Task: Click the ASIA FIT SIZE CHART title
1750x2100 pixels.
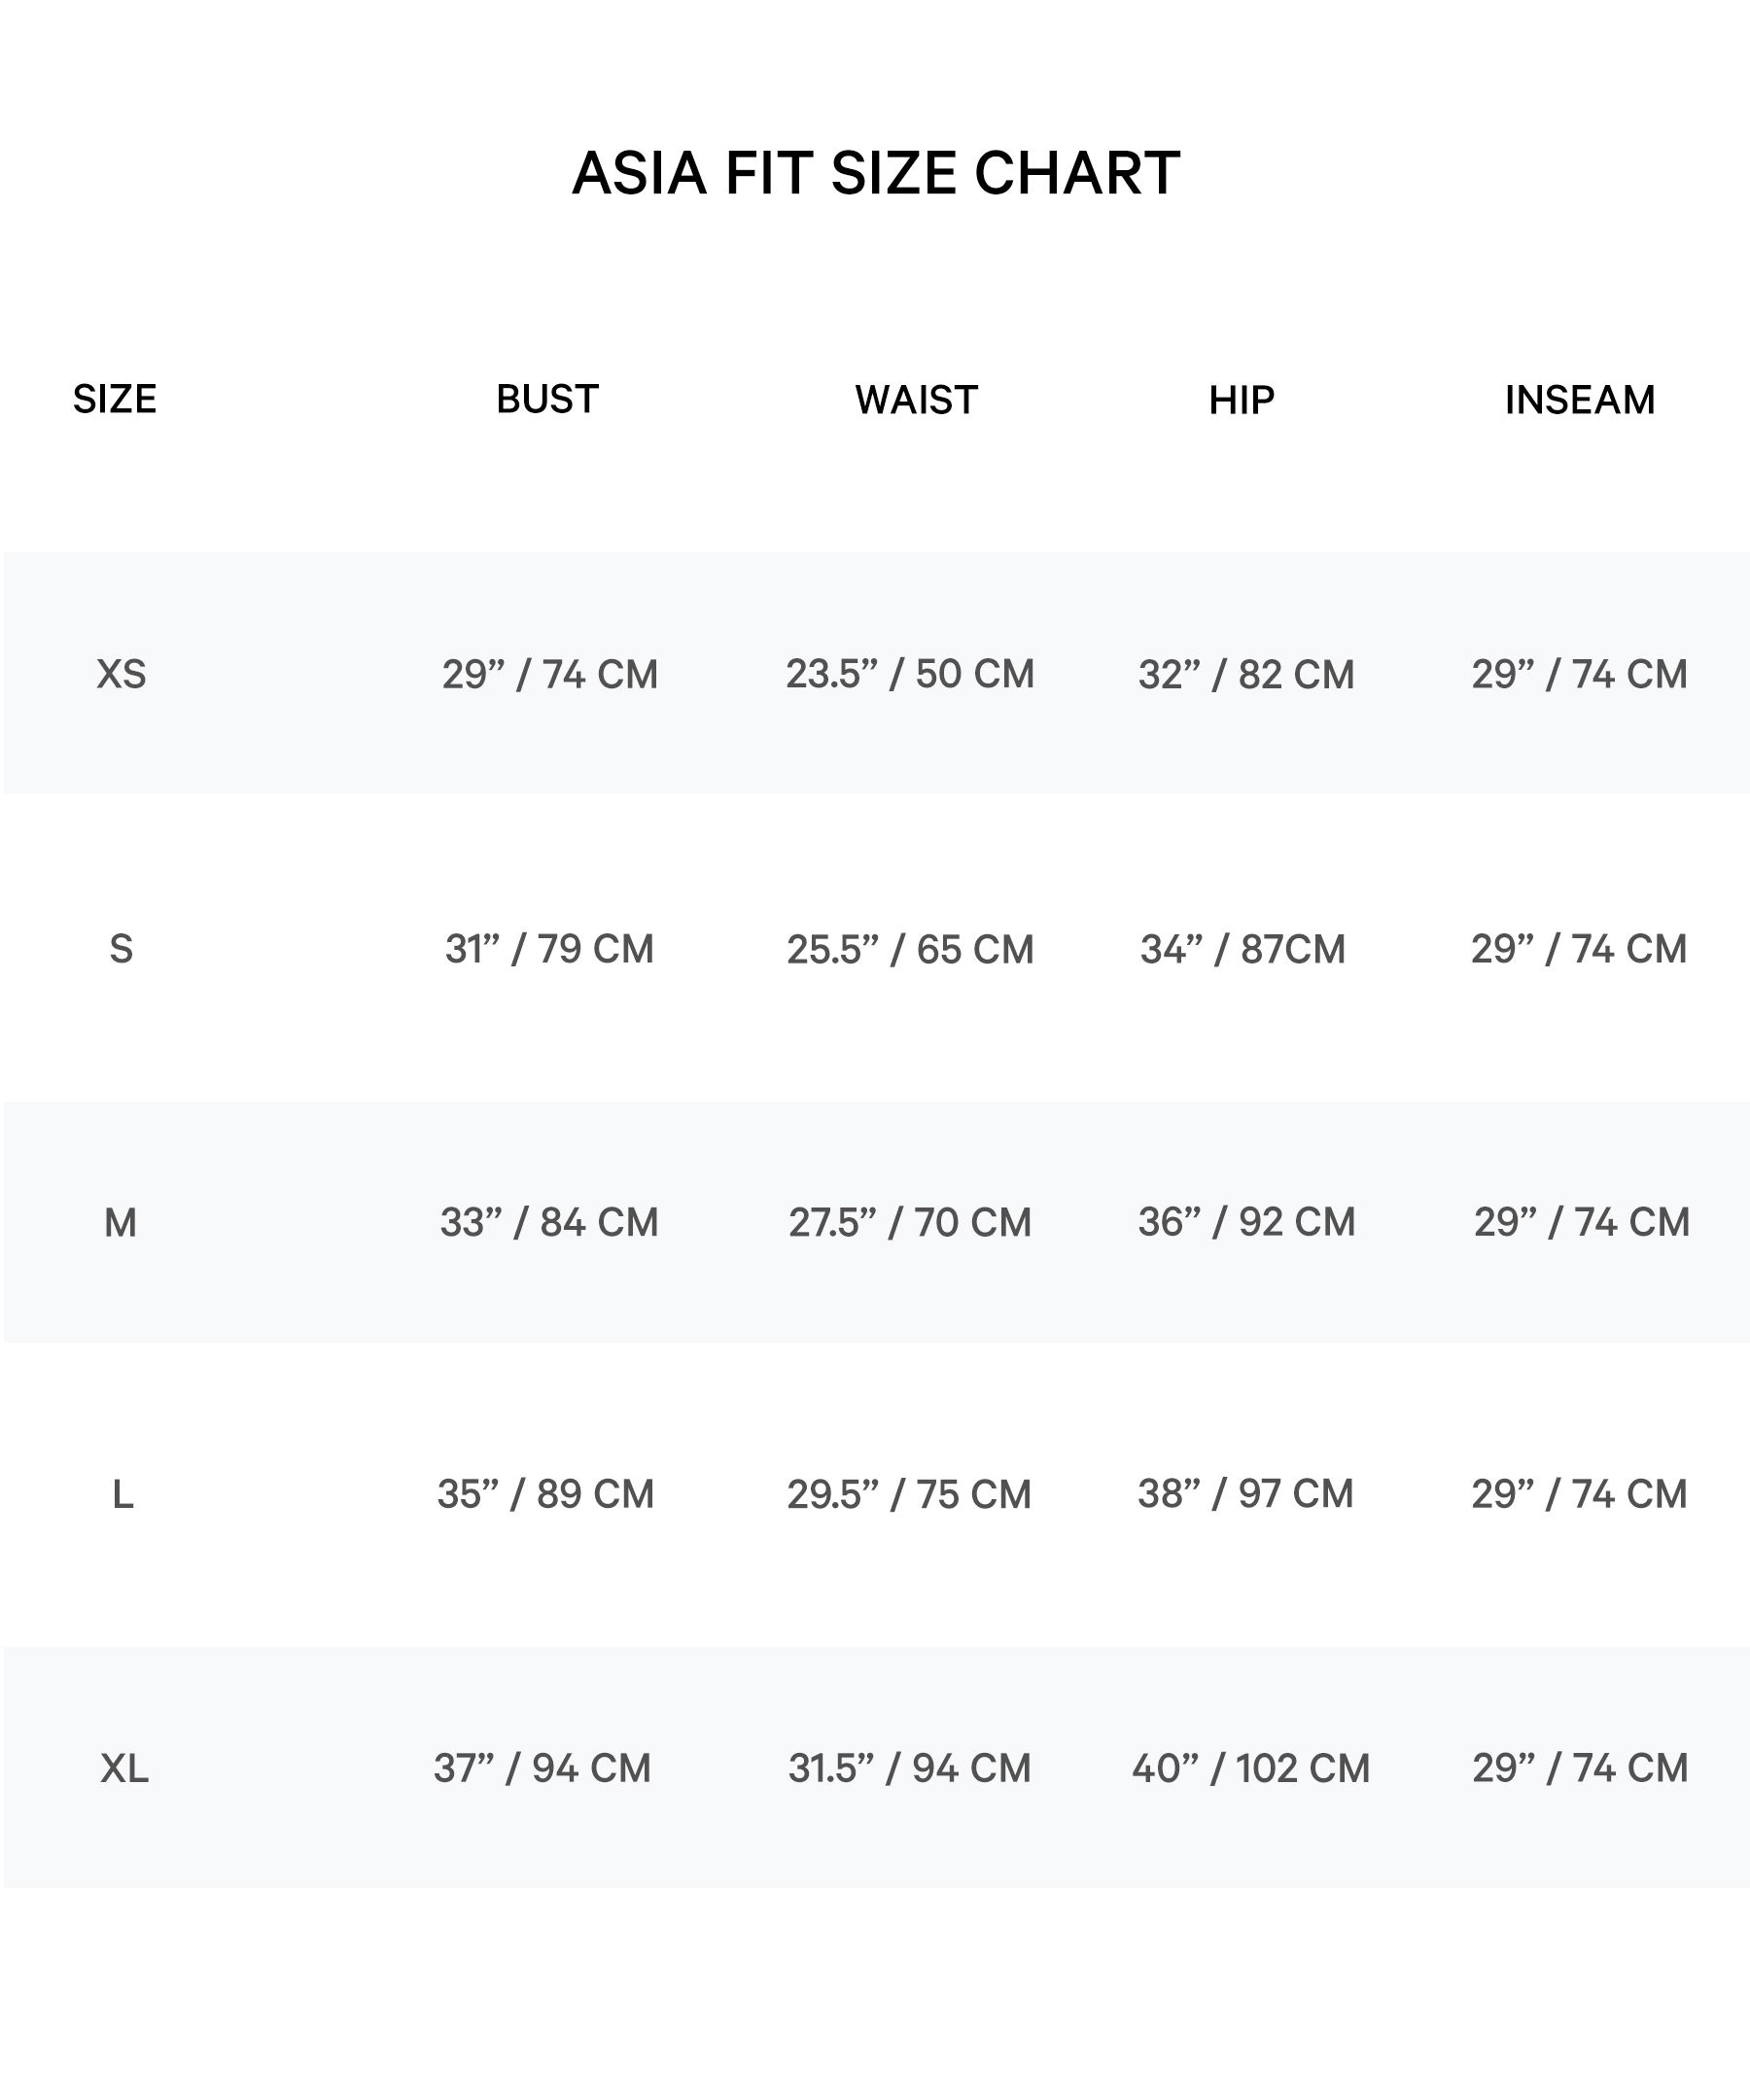Action: click(875, 173)
